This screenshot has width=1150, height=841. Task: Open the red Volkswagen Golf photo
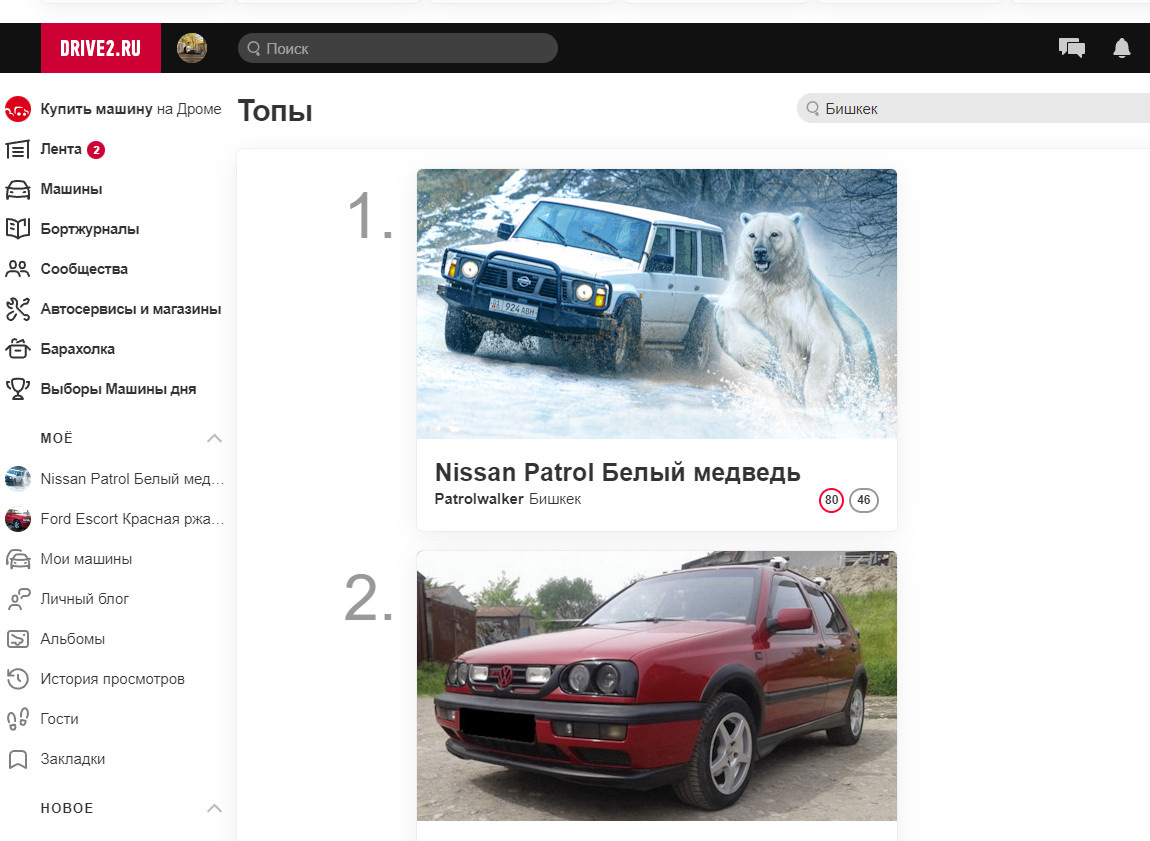(x=656, y=686)
